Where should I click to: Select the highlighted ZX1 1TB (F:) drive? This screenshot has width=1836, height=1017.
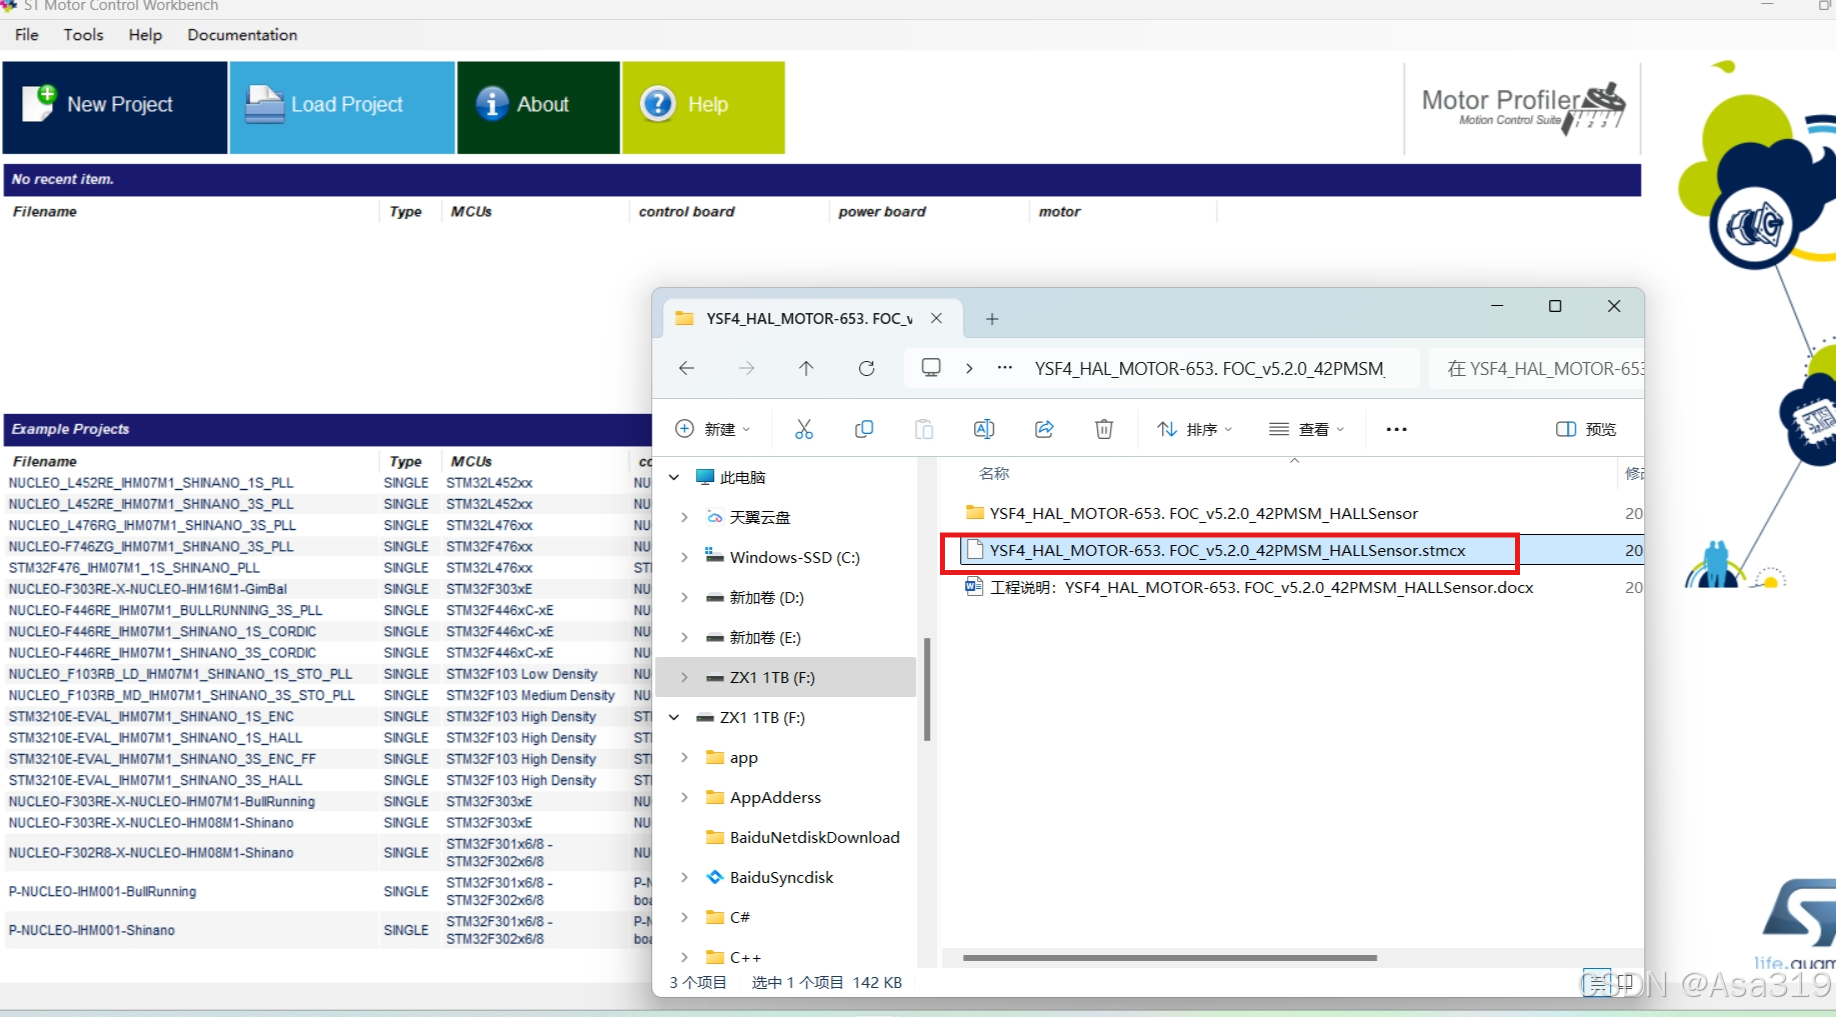click(786, 677)
